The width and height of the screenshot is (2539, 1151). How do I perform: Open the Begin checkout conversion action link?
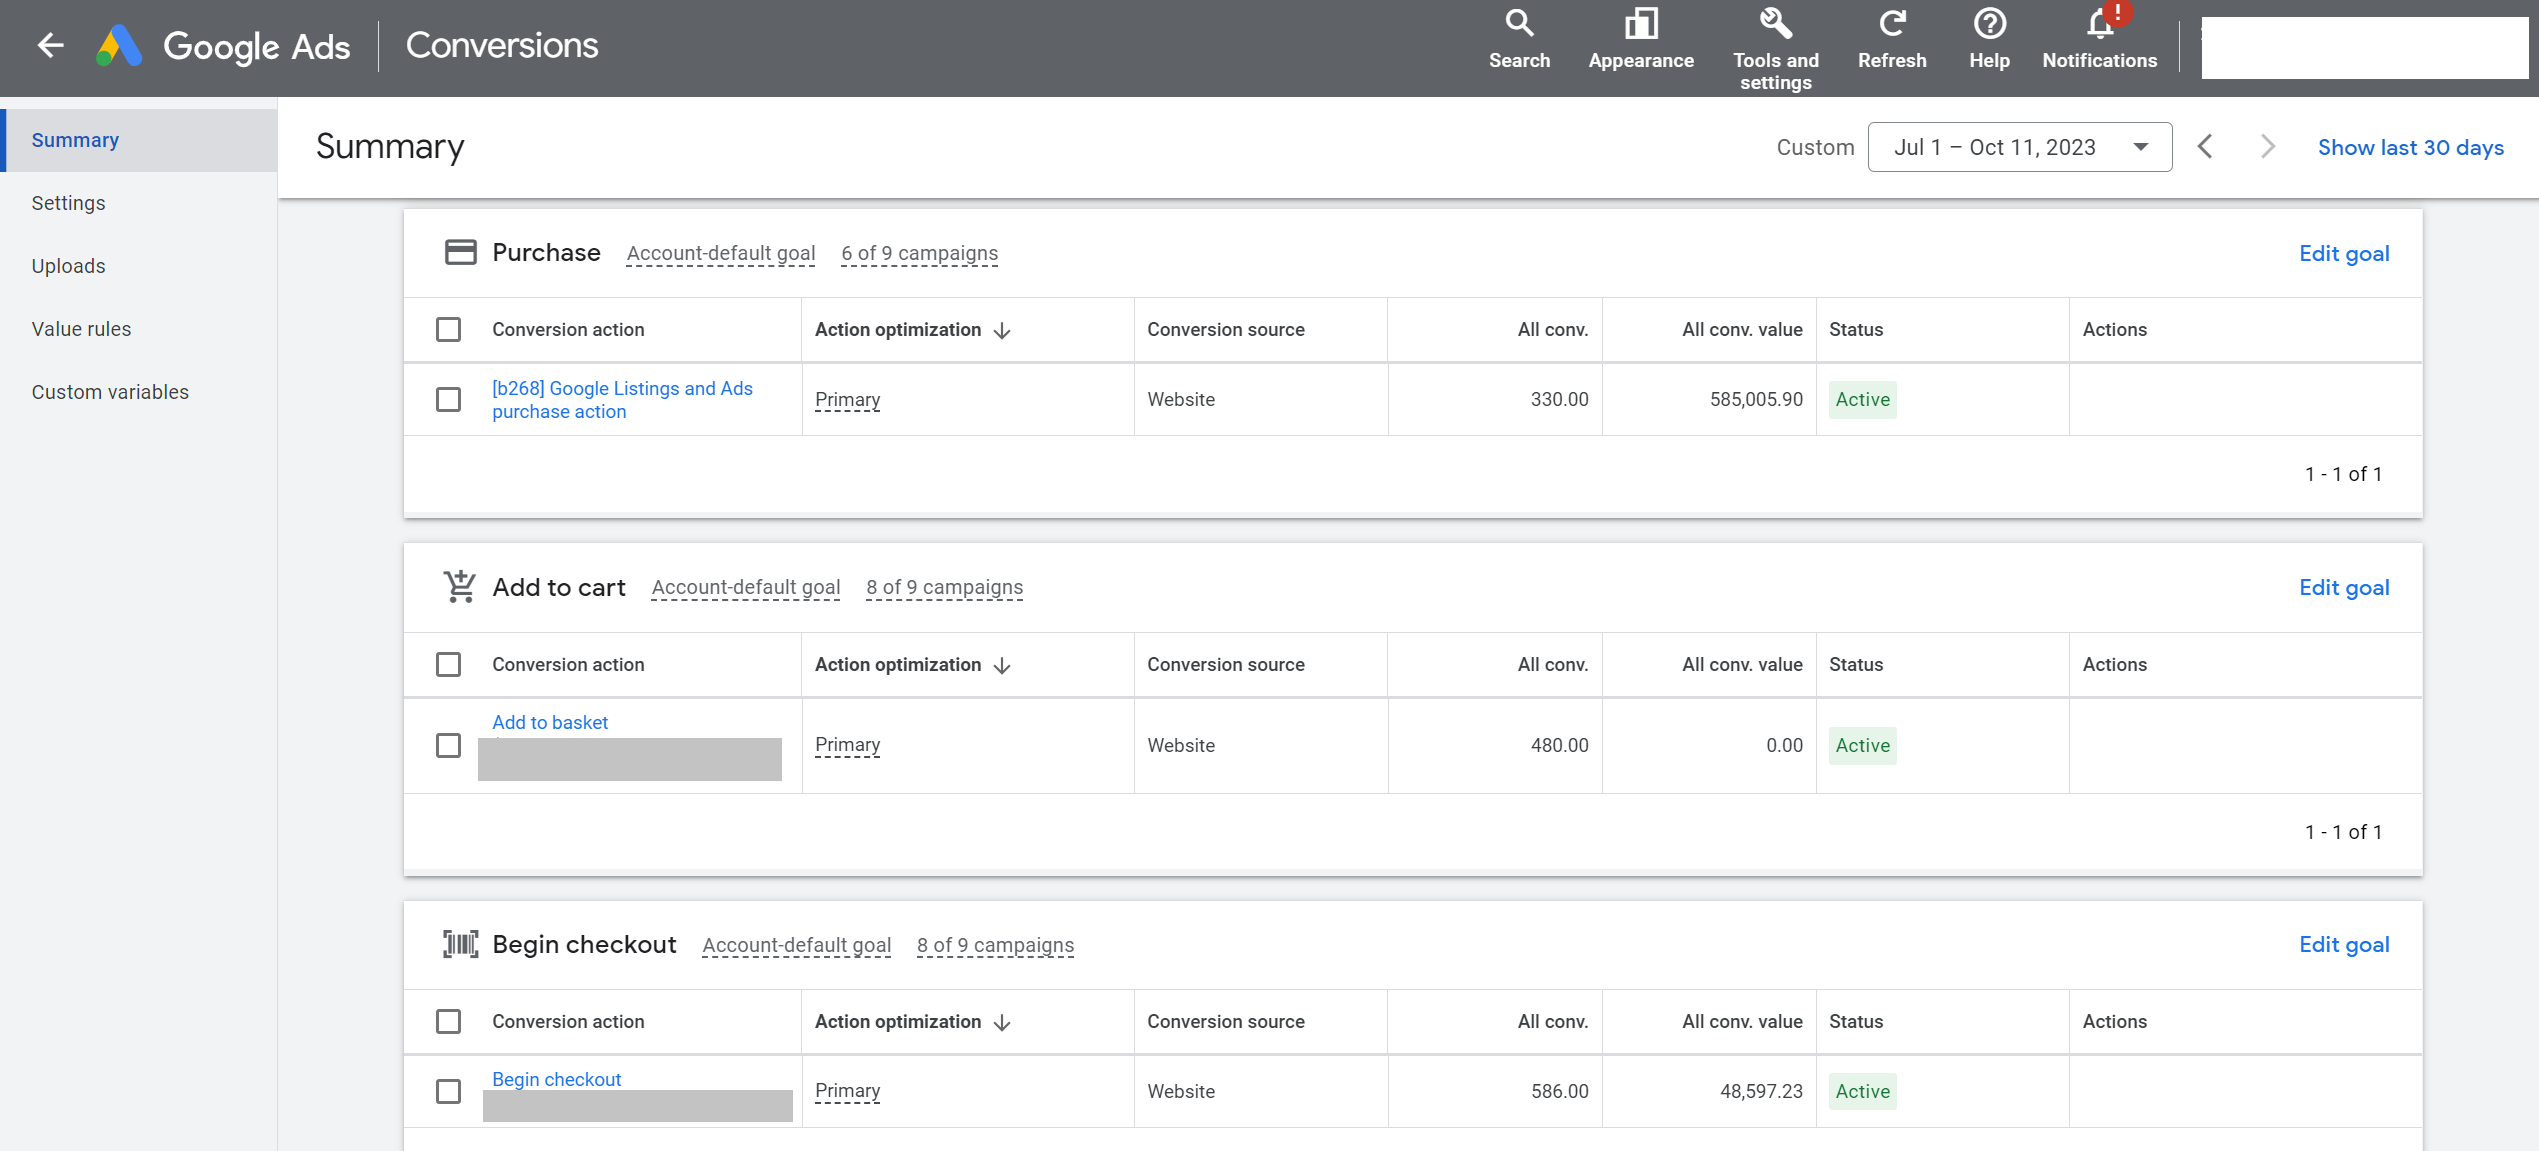pos(556,1079)
